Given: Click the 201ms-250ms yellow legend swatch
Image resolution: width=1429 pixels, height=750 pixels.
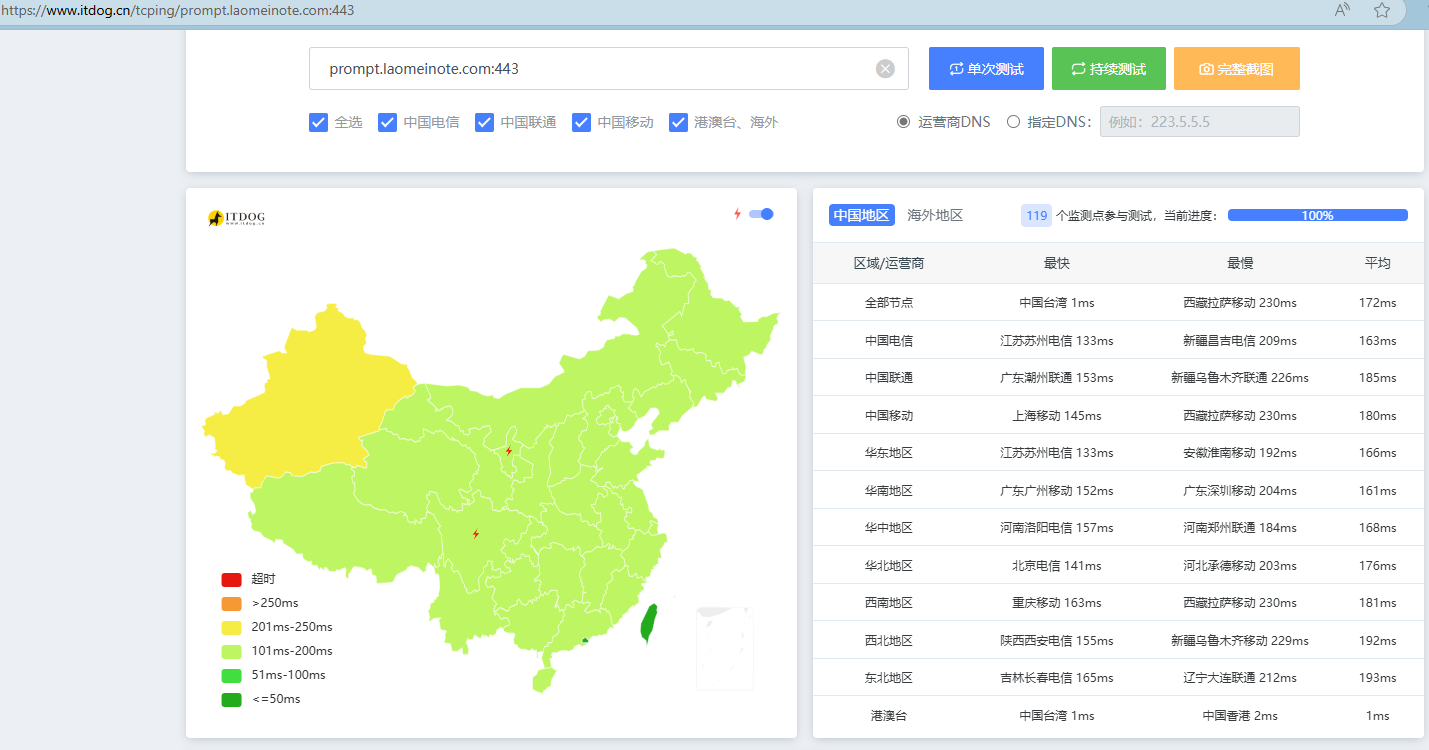Looking at the screenshot, I should tap(232, 627).
